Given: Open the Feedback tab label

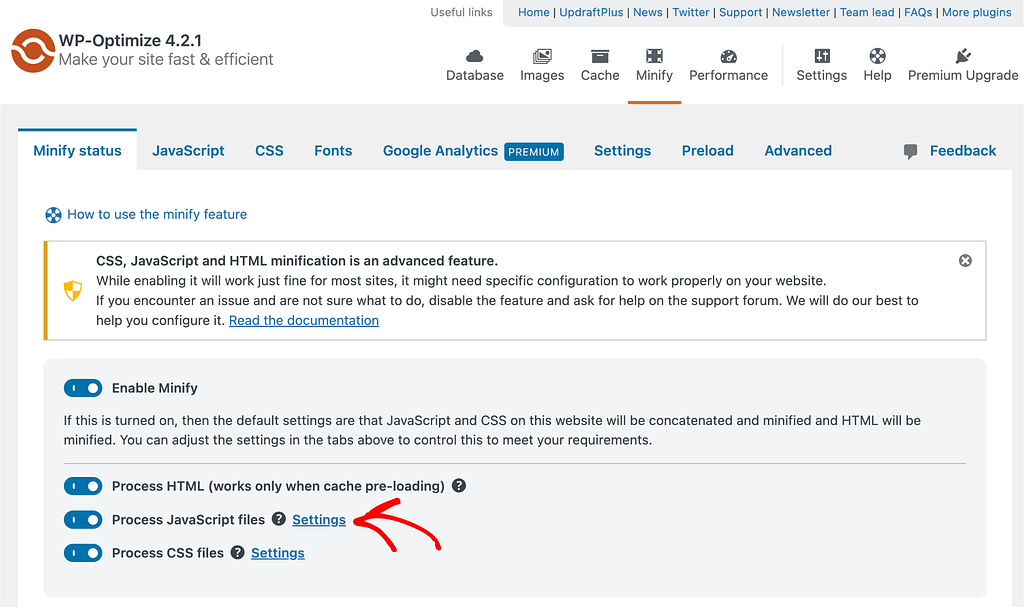Looking at the screenshot, I should (963, 151).
